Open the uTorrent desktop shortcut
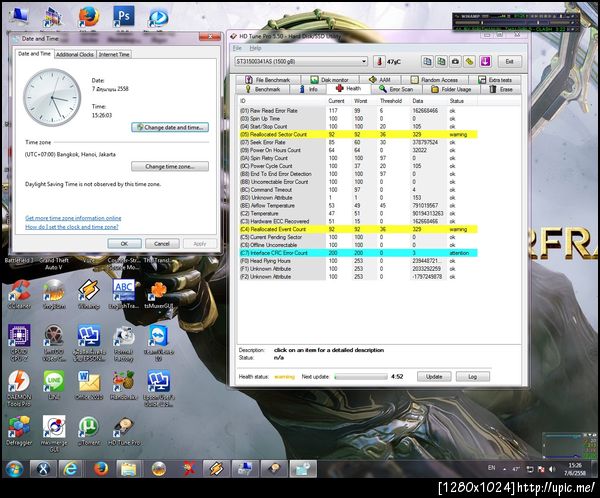The height and width of the screenshot is (498, 600). pyautogui.click(x=89, y=431)
